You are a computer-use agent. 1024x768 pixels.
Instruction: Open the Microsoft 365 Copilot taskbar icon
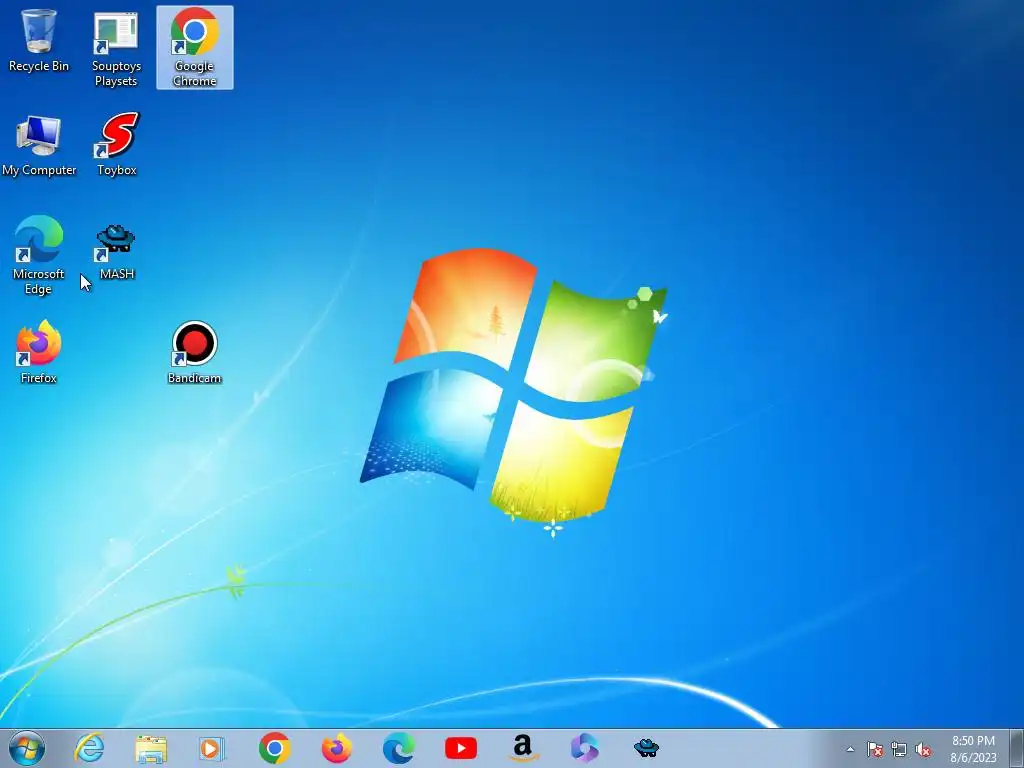tap(584, 748)
